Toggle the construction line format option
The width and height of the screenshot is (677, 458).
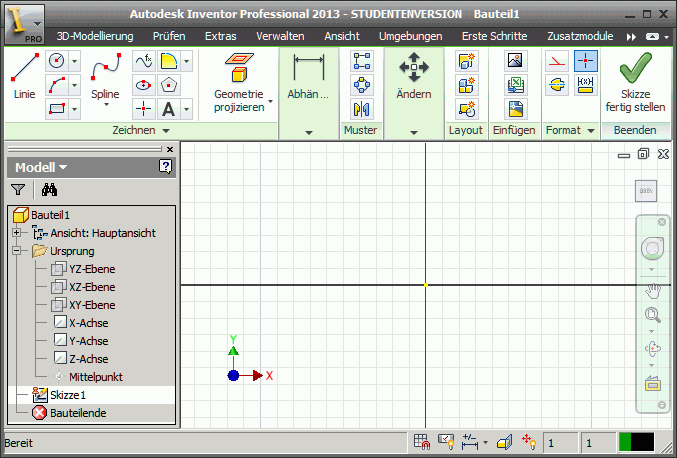(557, 61)
